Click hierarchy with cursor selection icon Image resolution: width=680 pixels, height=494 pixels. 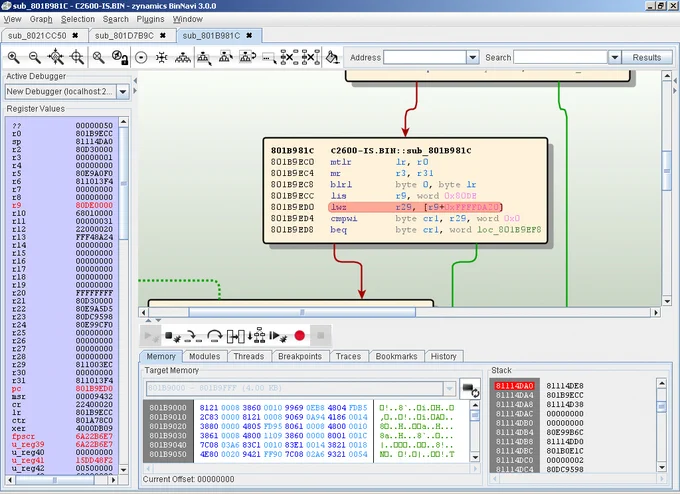point(204,57)
